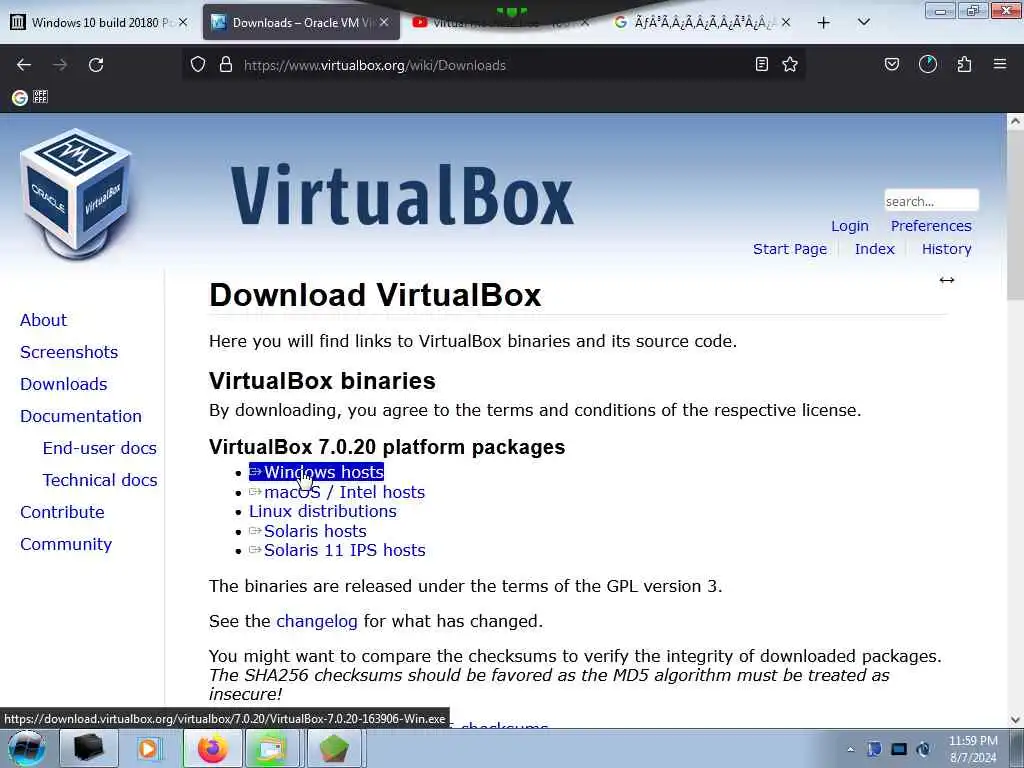Viewport: 1024px width, 768px height.
Task: Click the flag tray icon
Action: 874,749
